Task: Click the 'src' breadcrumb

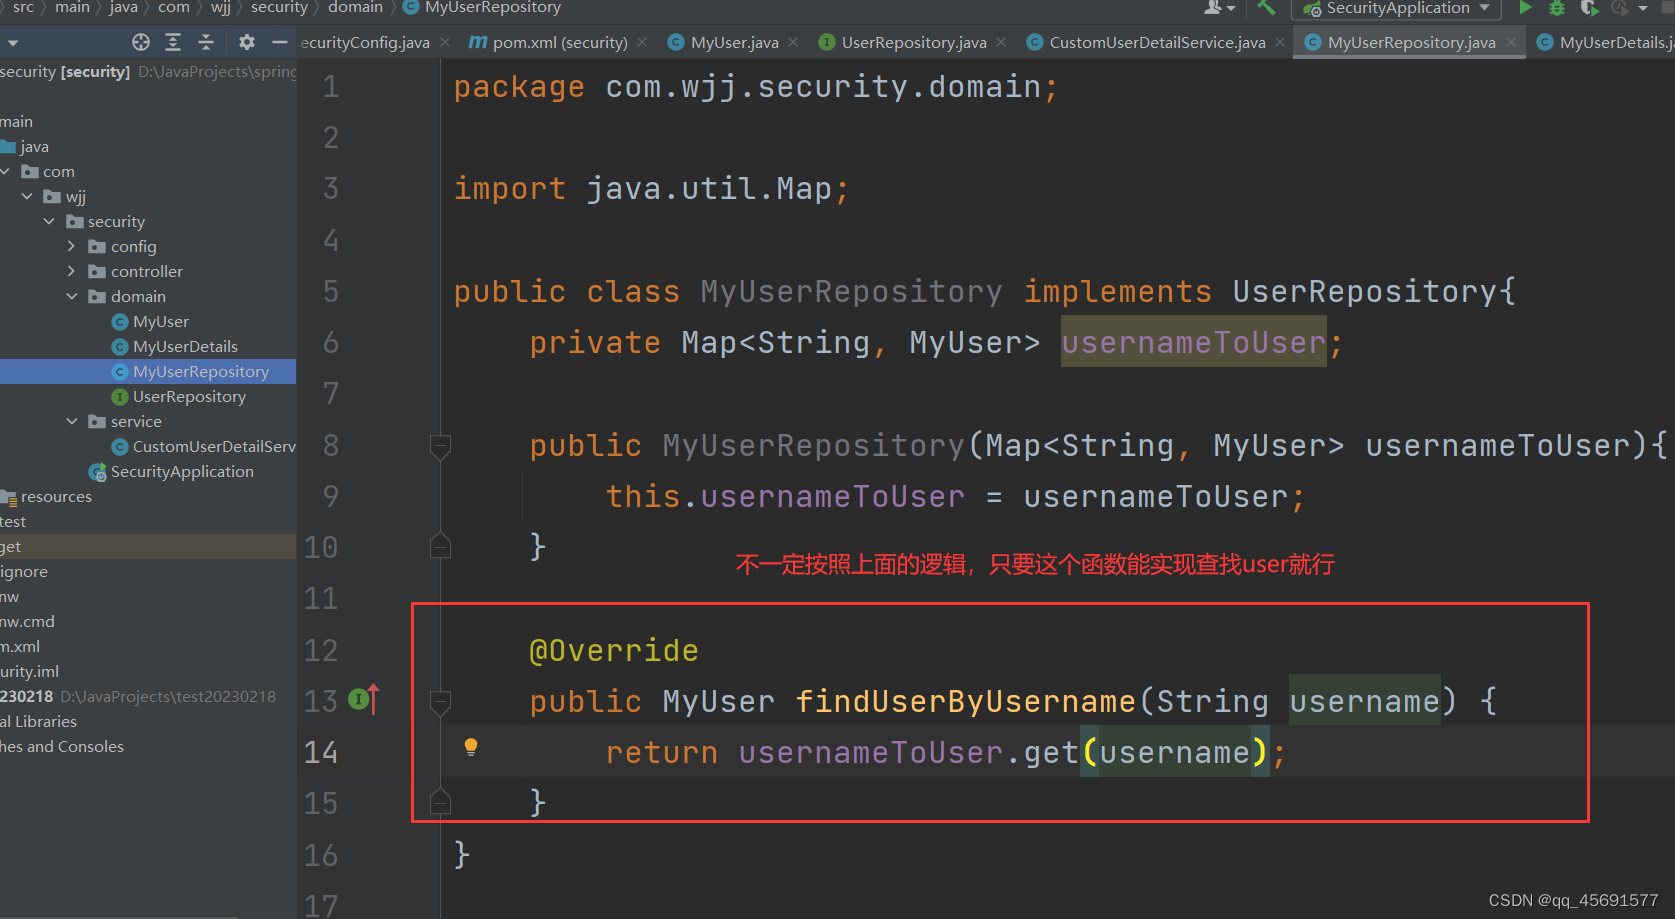Action: (x=23, y=8)
